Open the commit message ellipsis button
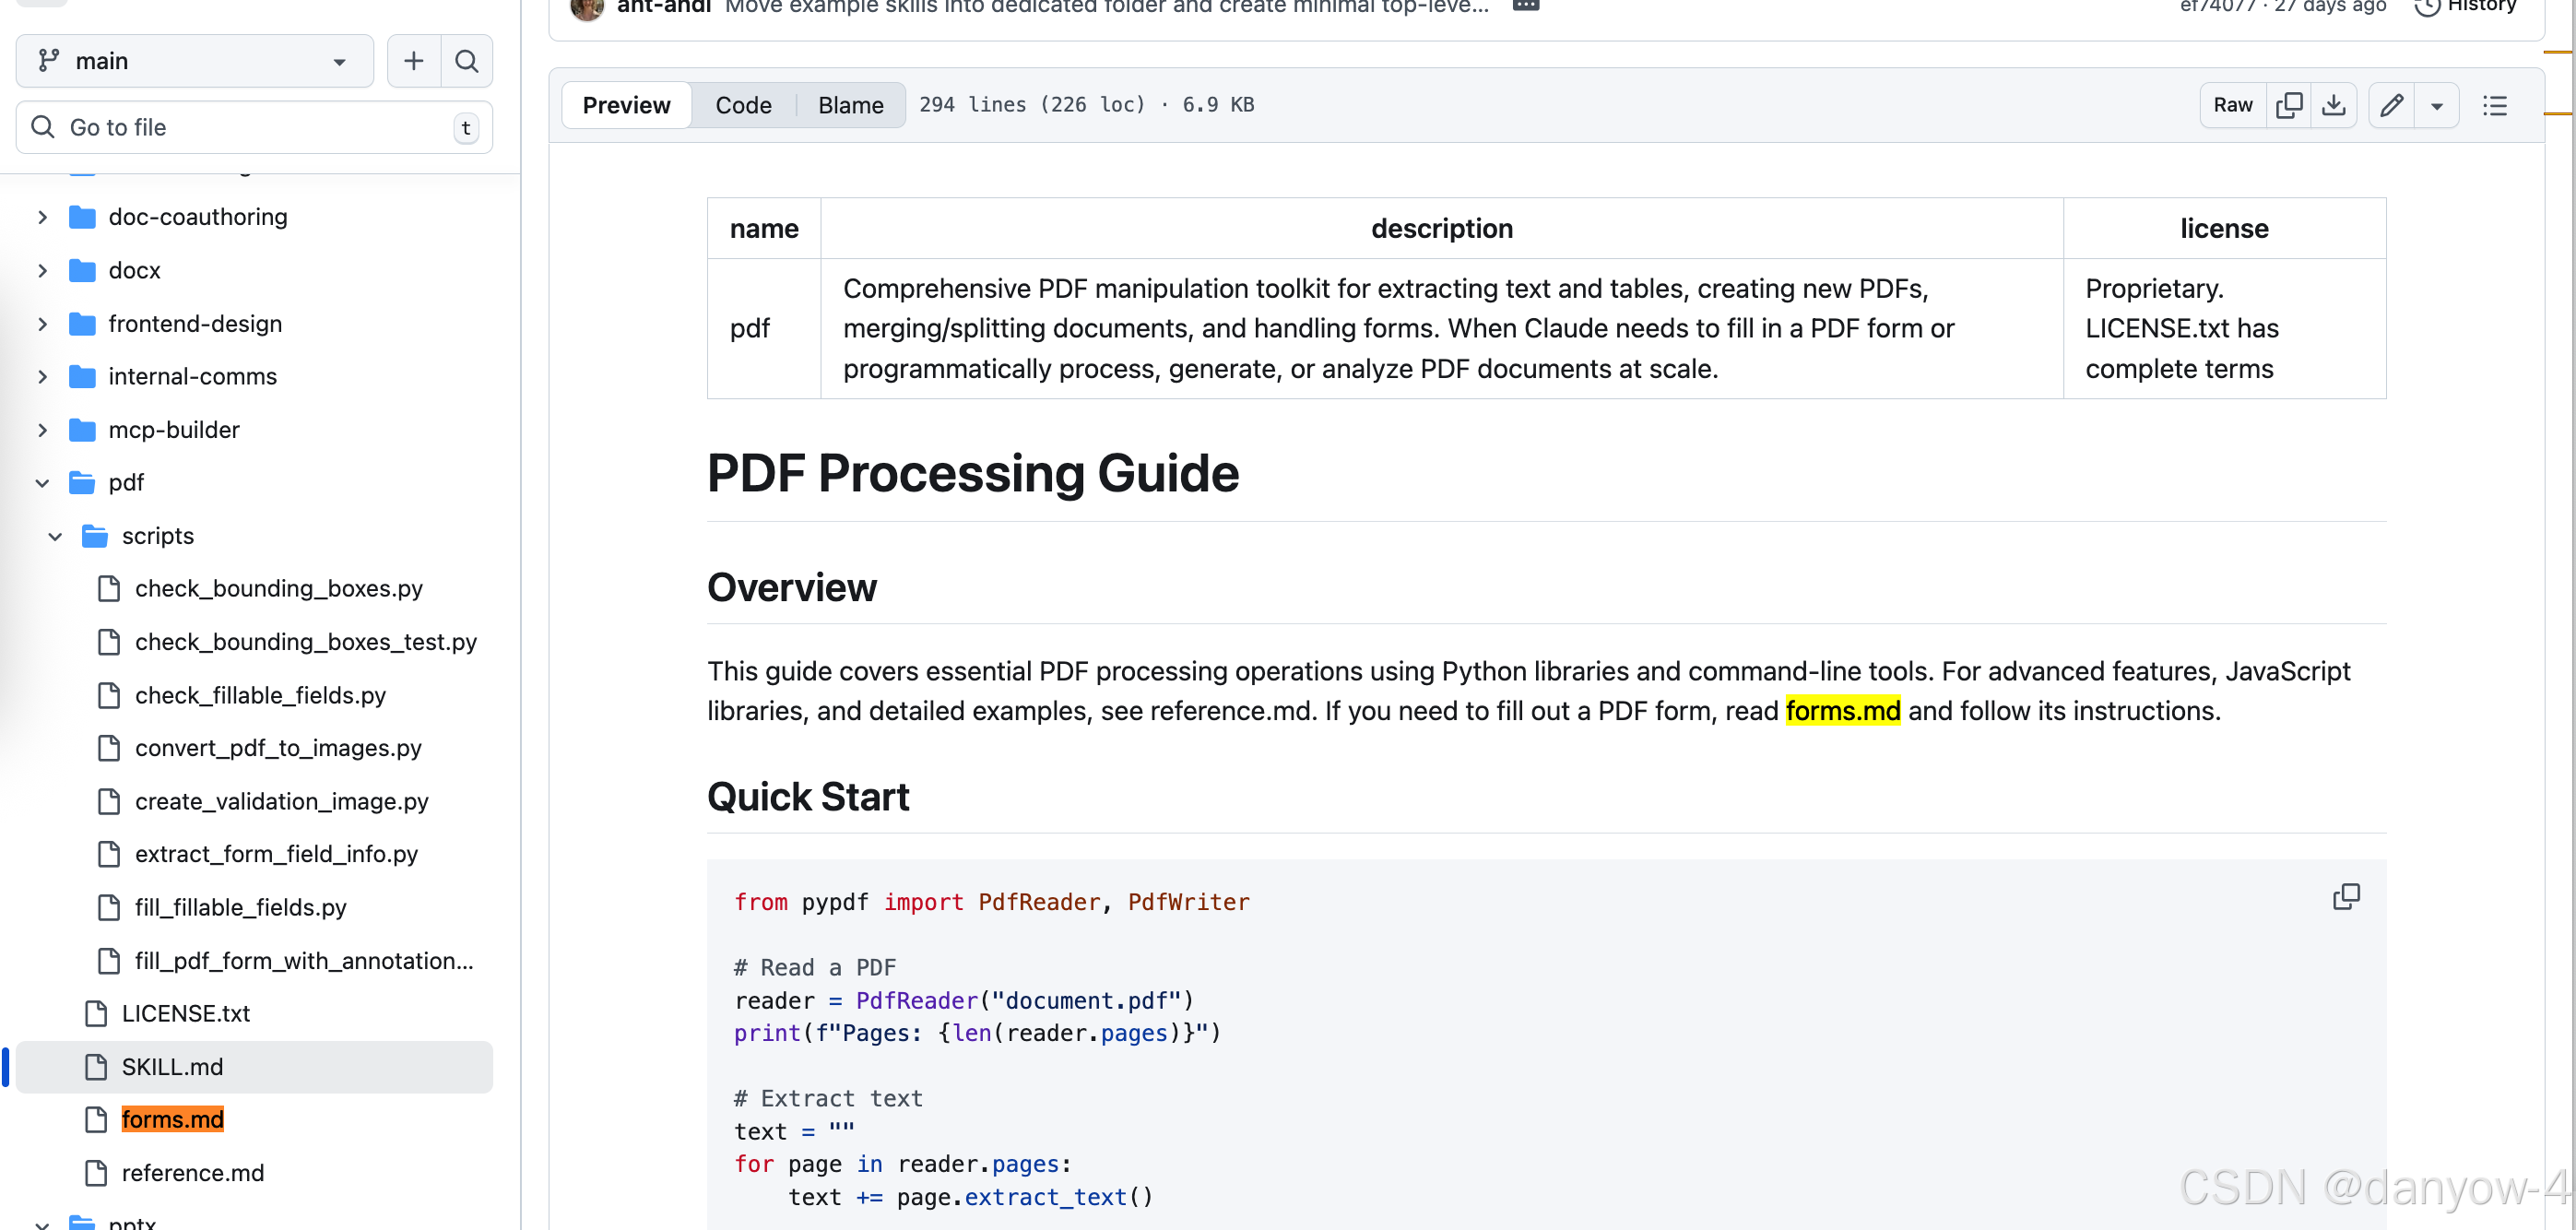Screen dimensions: 2576x1230 pos(1525,6)
